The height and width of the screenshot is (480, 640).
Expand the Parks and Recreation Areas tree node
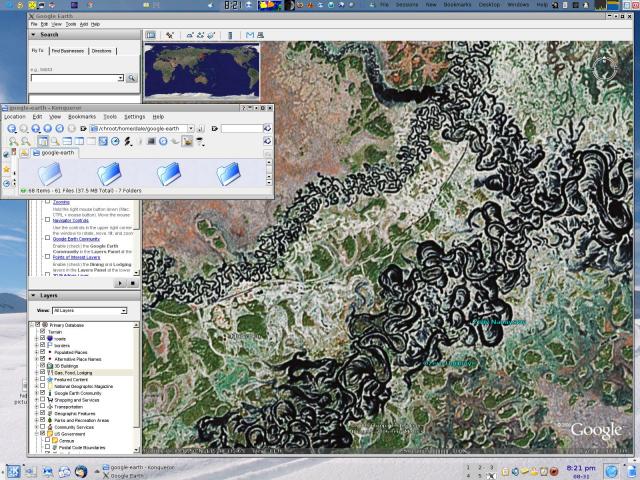(36, 420)
